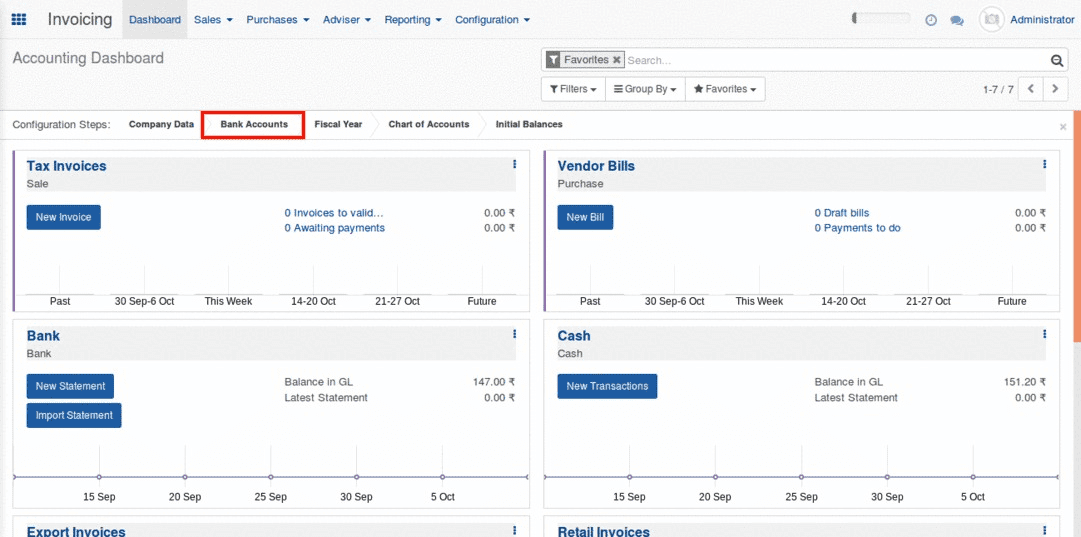Click Bank balance value 147.00 ₹
This screenshot has height=537, width=1081.
(x=494, y=382)
